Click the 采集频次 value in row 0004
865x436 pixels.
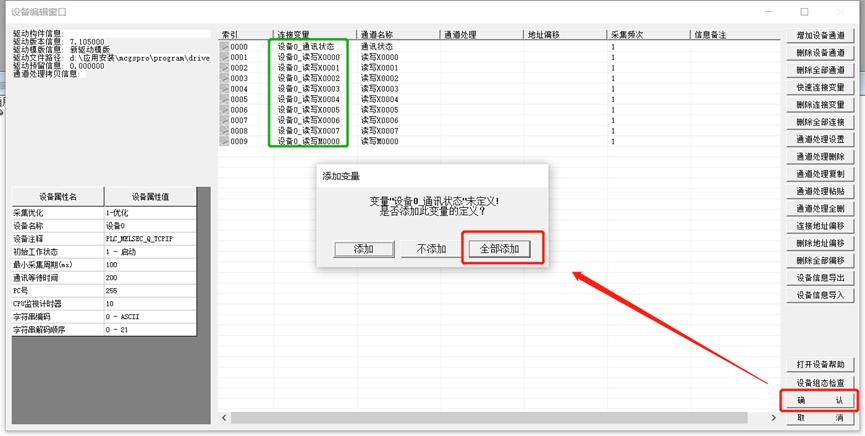click(x=613, y=89)
